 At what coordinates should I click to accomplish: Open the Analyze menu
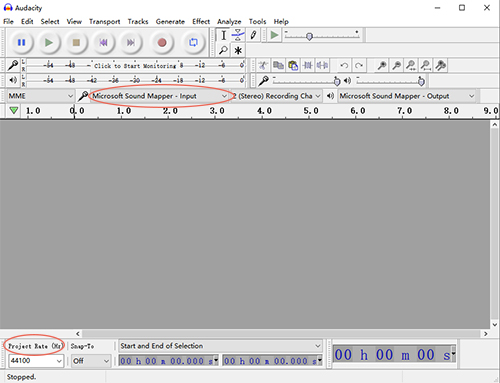(x=229, y=22)
